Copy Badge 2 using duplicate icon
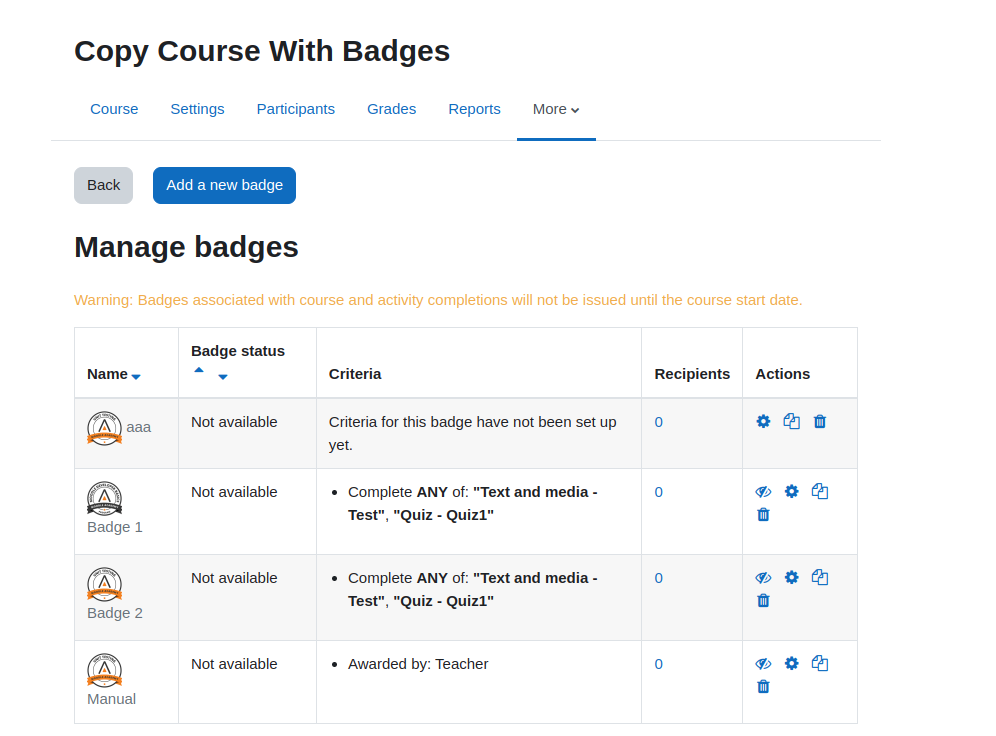Screen dimensions: 996x736 pyautogui.click(x=820, y=577)
